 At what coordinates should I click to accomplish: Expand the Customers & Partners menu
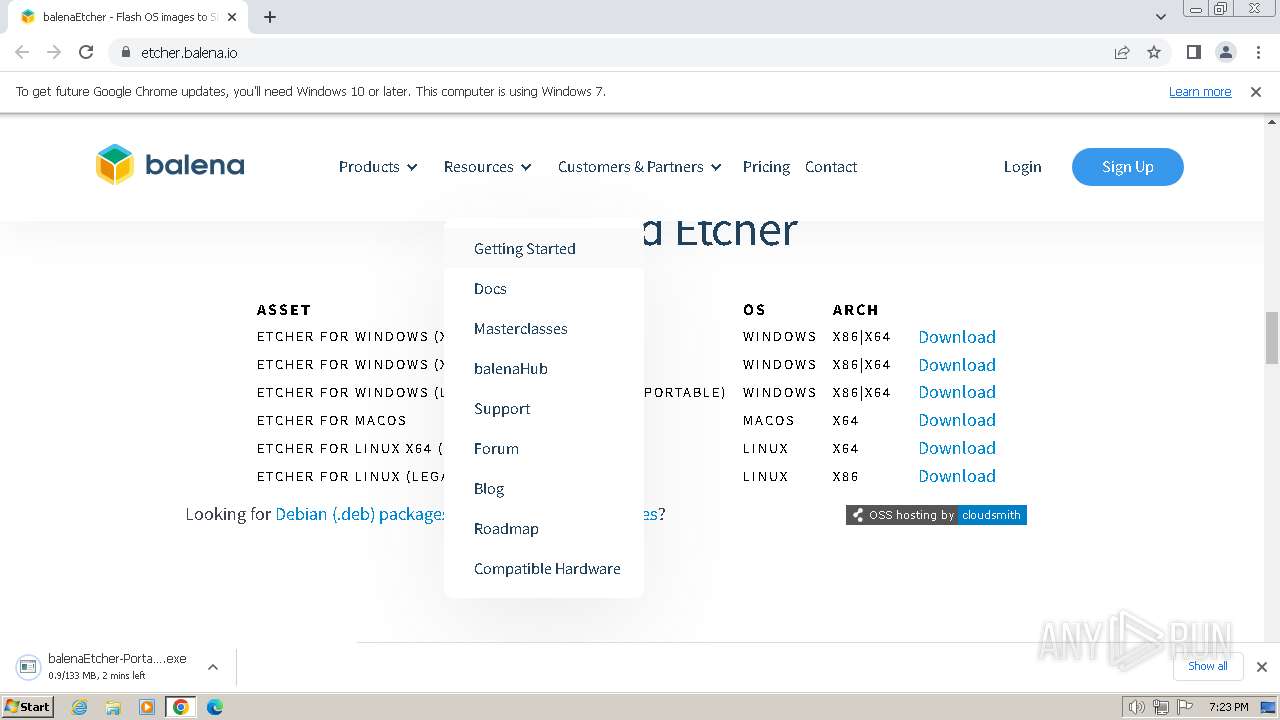[x=640, y=167]
